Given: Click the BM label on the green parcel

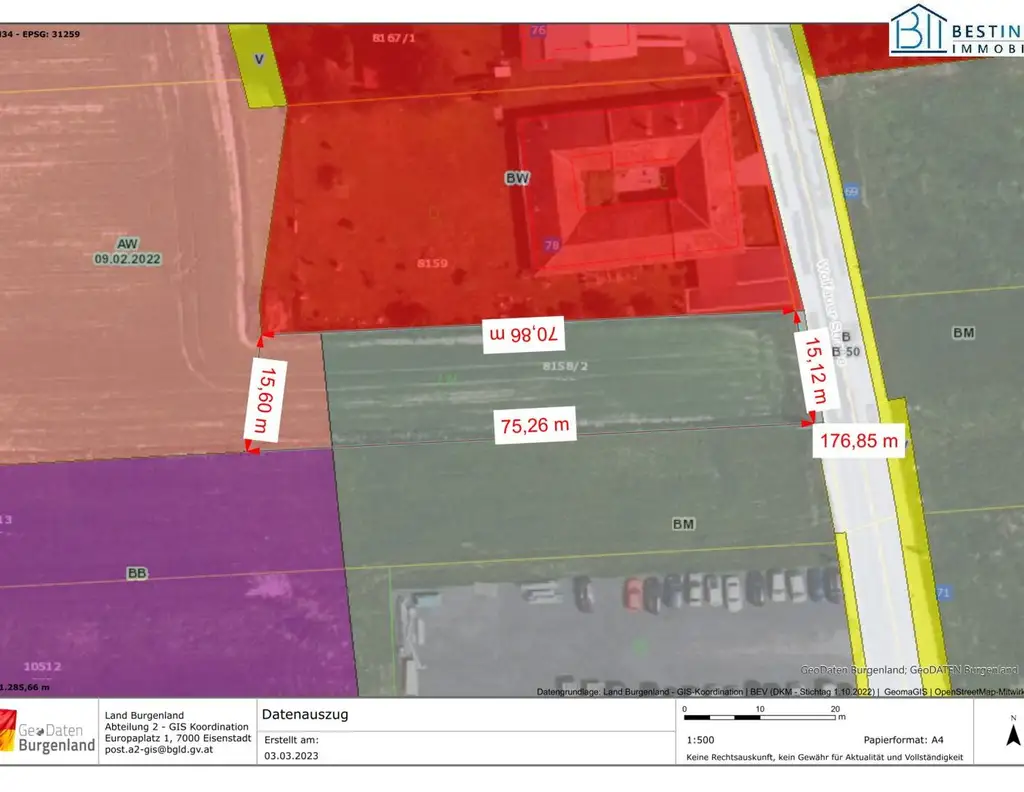Looking at the screenshot, I should point(682,521).
